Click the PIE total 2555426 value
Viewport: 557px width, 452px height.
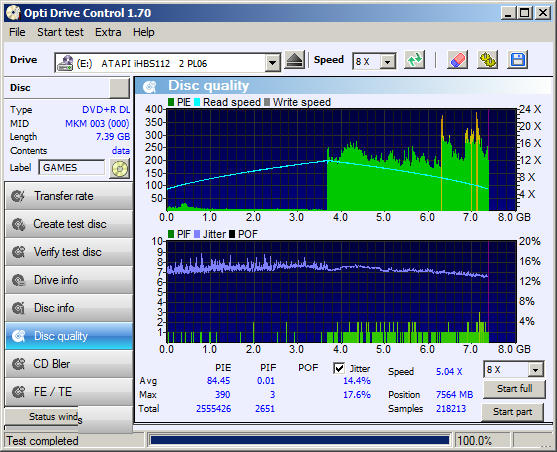pyautogui.click(x=213, y=409)
